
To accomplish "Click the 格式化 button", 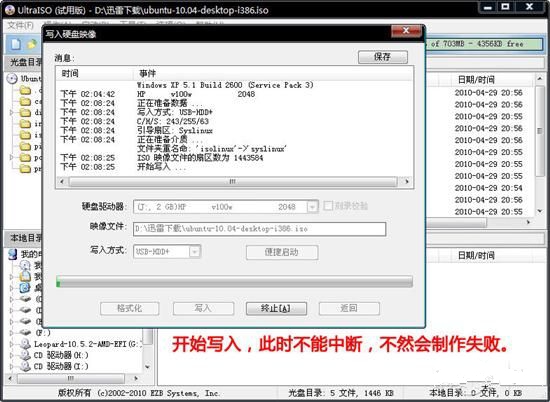I will [x=129, y=309].
